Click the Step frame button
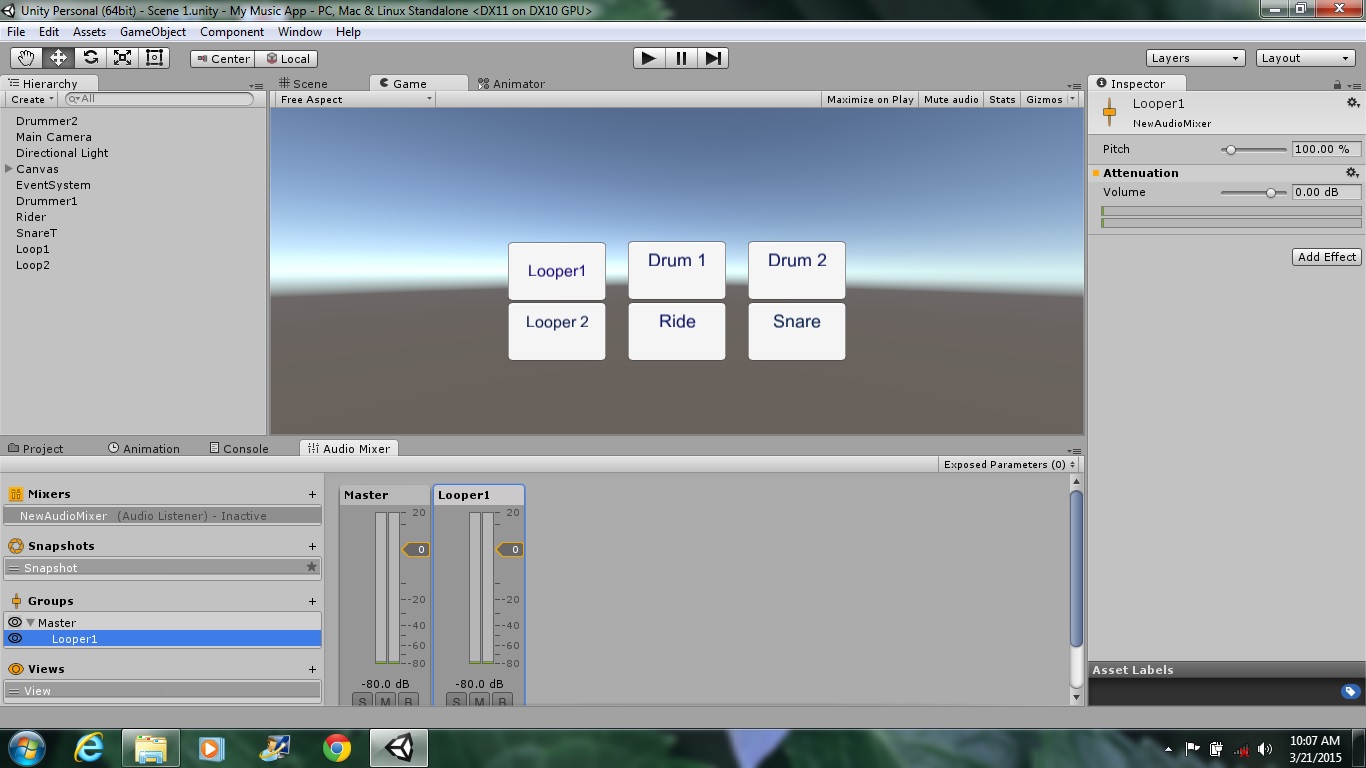Screen dimensions: 1366x768 pyautogui.click(x=713, y=58)
